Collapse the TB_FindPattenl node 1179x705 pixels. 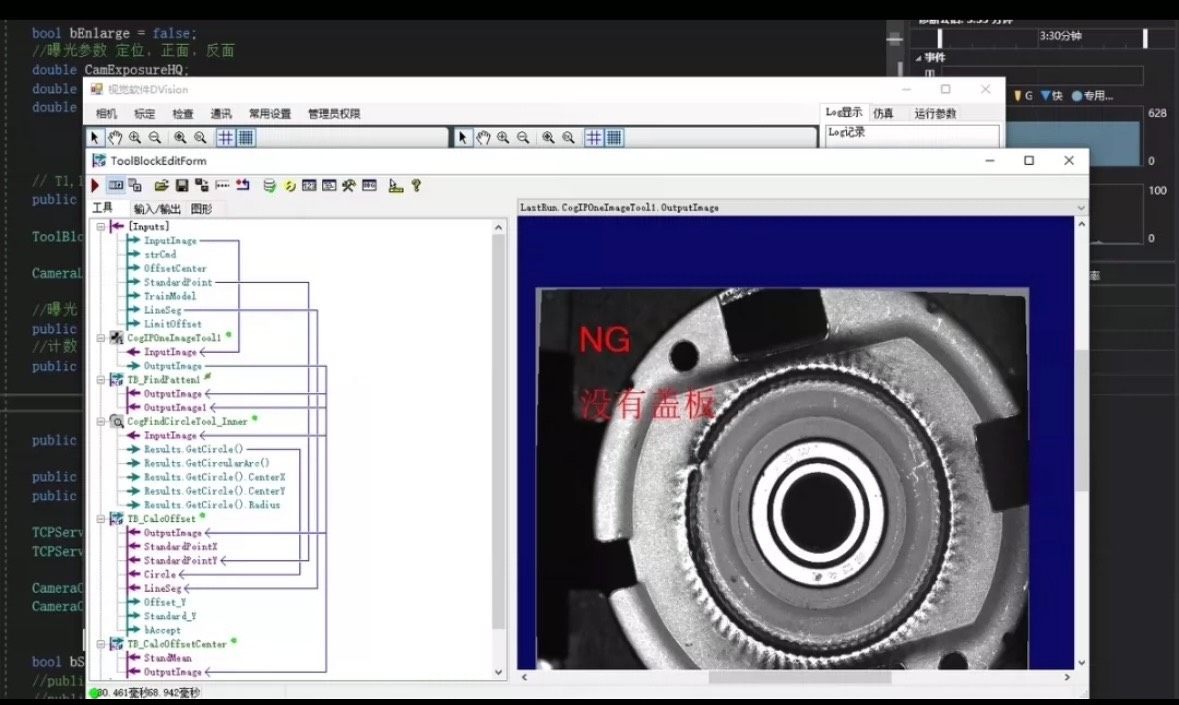[101, 380]
